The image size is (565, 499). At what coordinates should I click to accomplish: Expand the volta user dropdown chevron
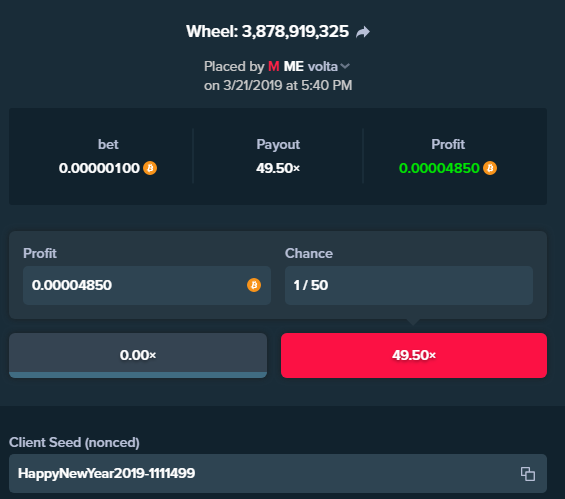tap(345, 66)
